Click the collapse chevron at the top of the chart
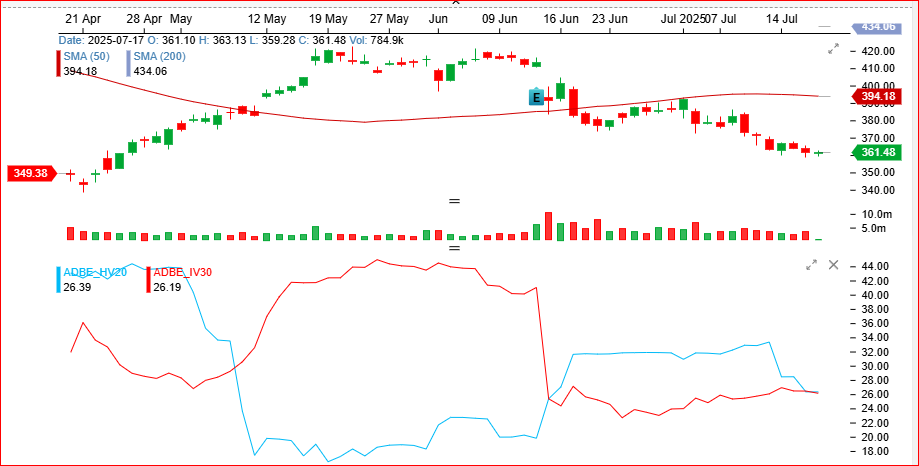The image size is (919, 466). tap(457, 2)
